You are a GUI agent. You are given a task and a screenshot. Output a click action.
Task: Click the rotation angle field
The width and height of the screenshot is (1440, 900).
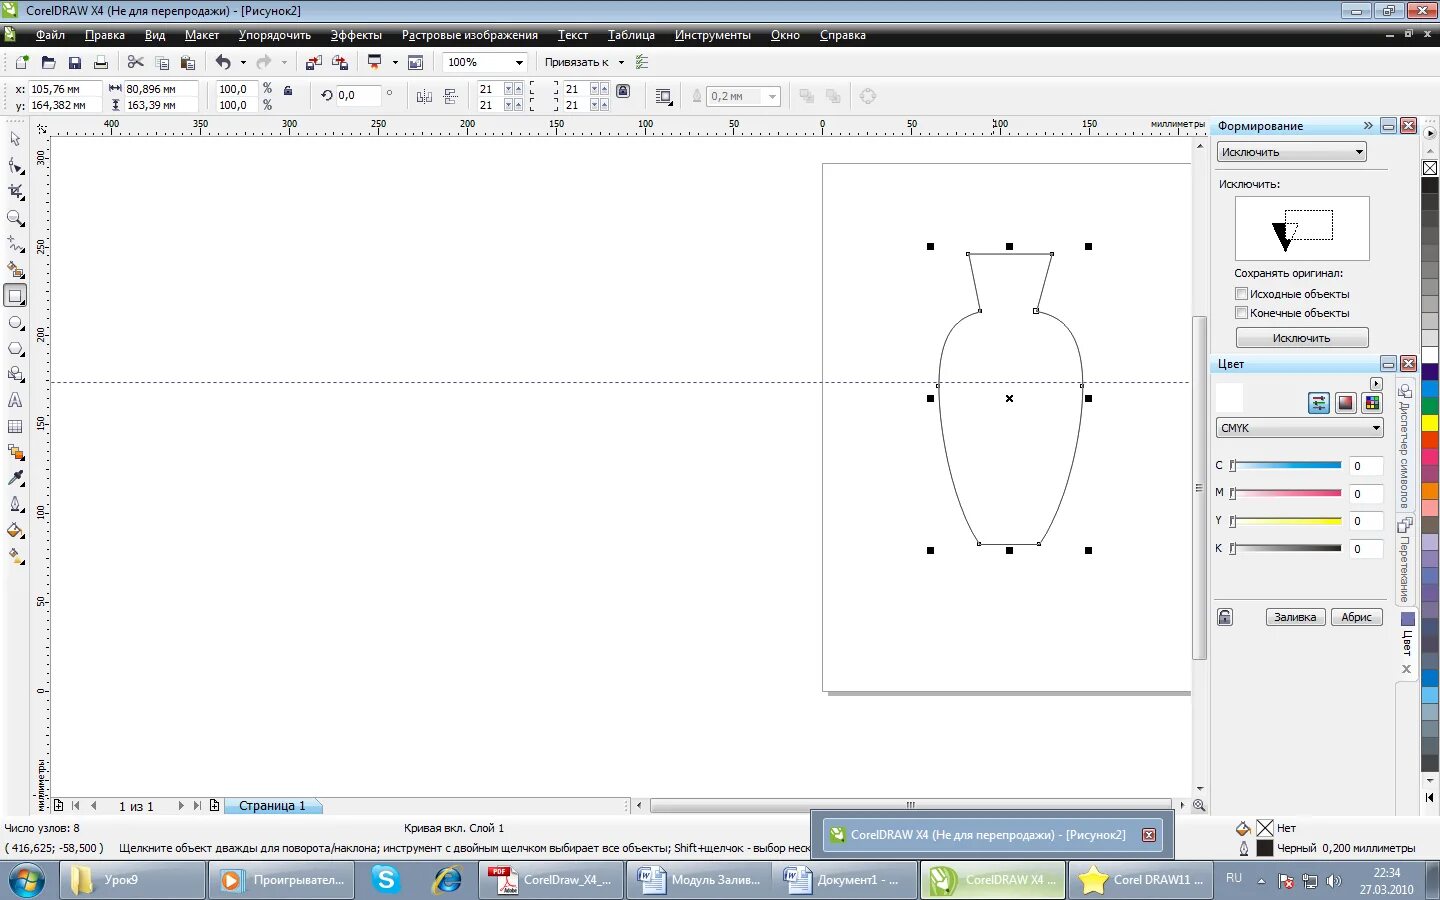358,96
